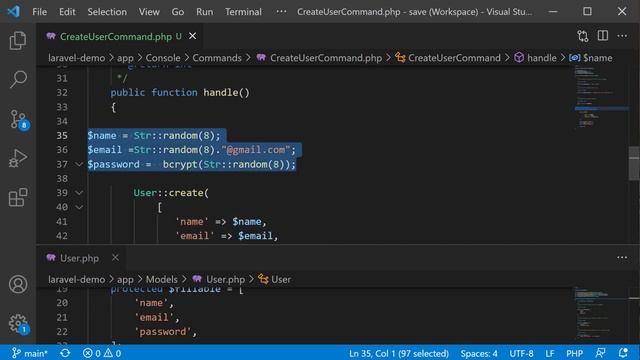640x360 pixels.
Task: Click 'User' in User::create( on line 39
Action: (x=145, y=193)
